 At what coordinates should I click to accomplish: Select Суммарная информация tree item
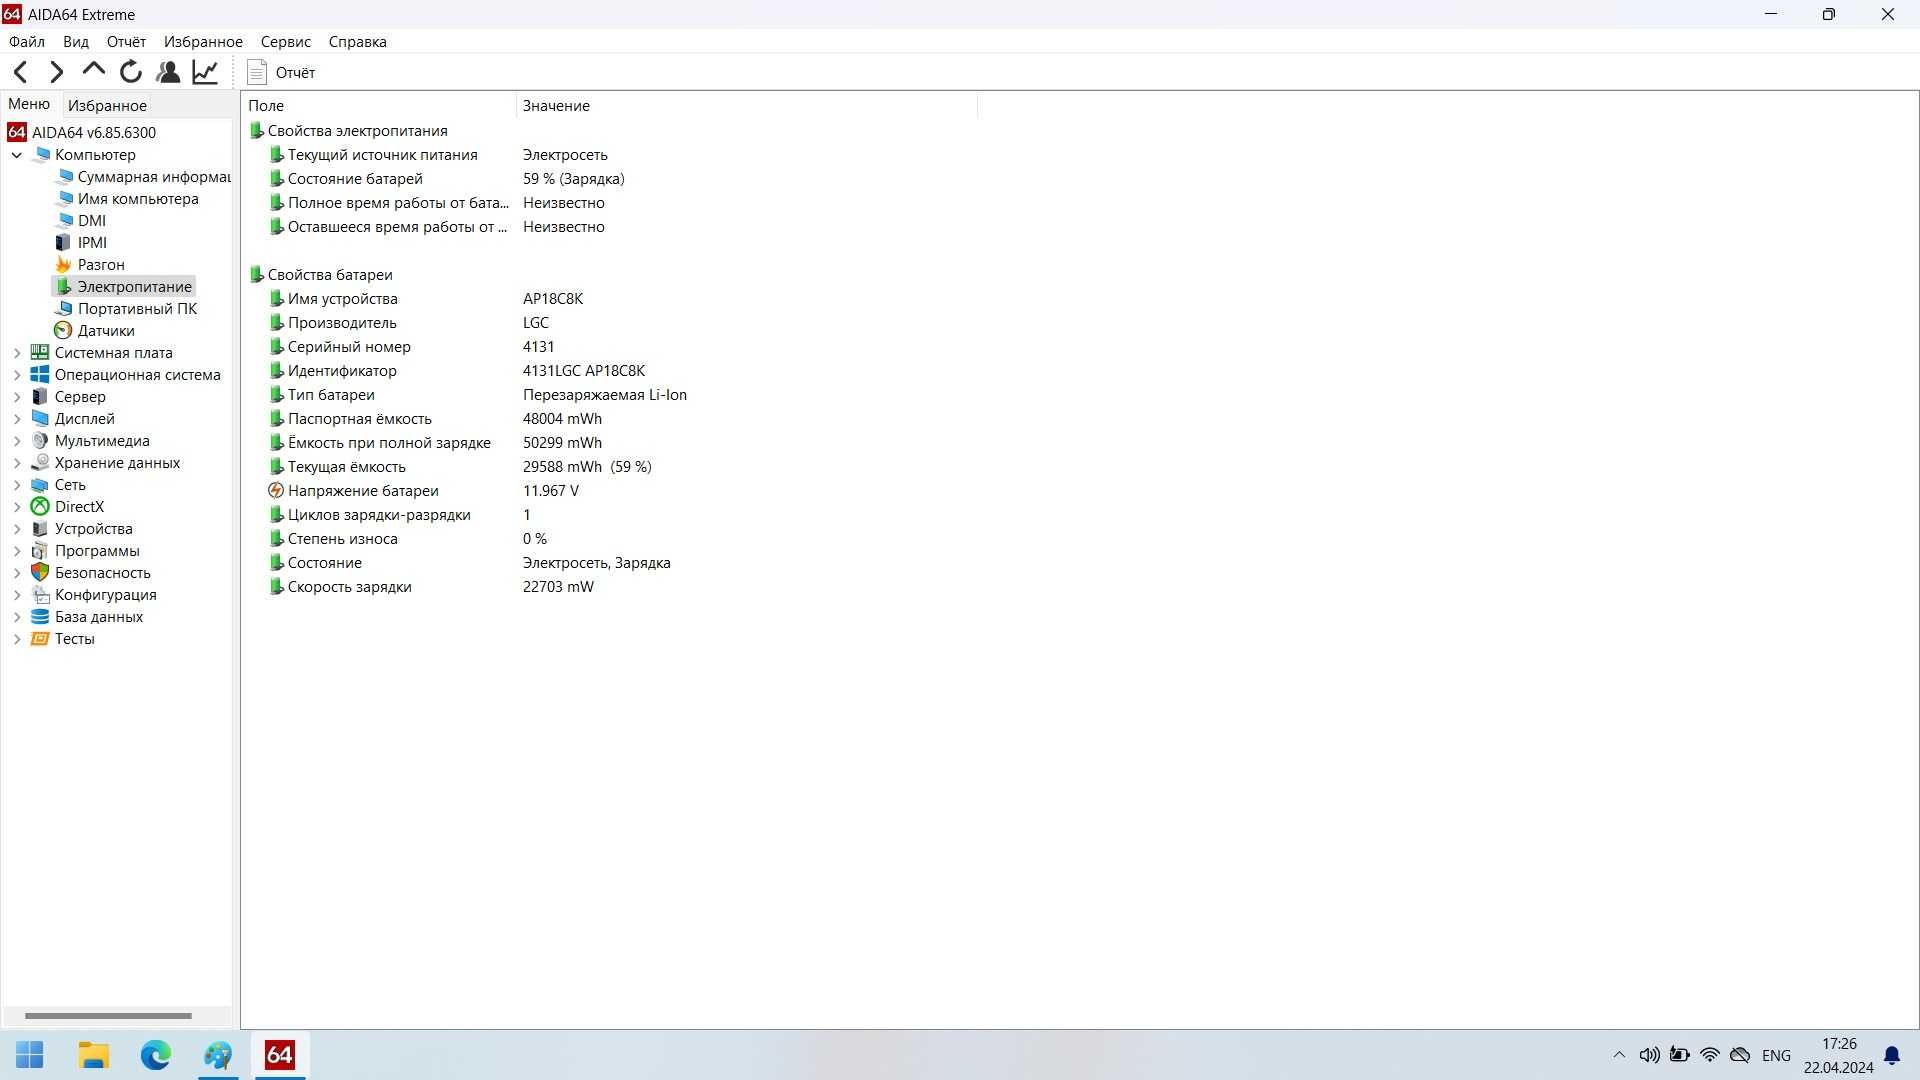pos(143,177)
